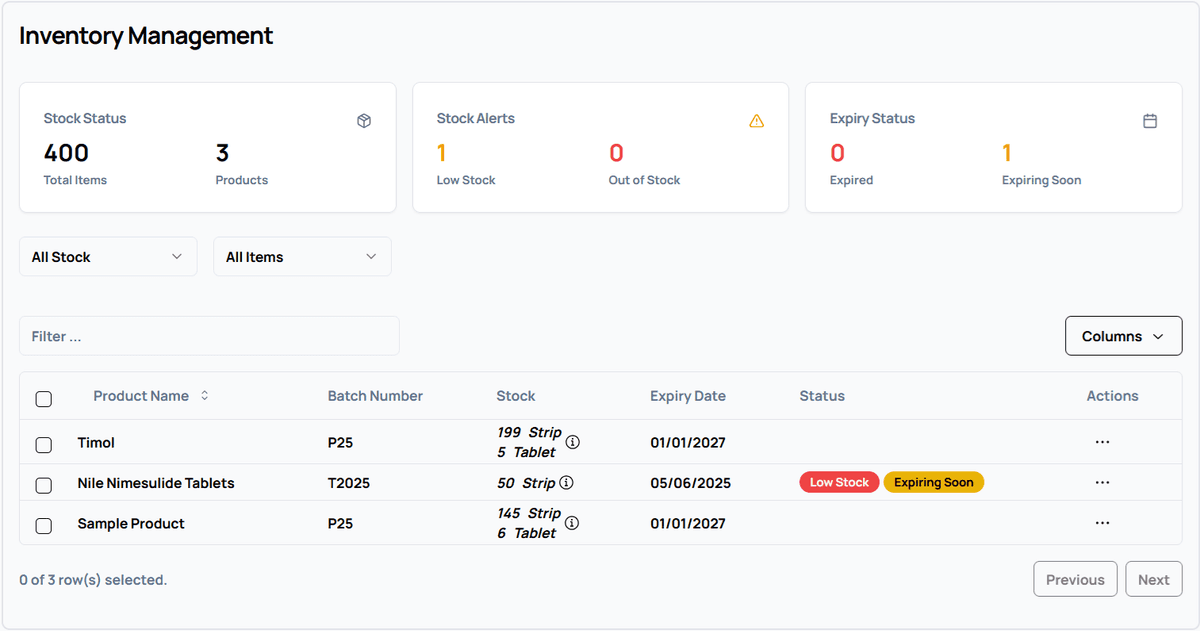Open the actions menu for Sample Product
Viewport: 1200px width, 631px height.
click(x=1102, y=522)
